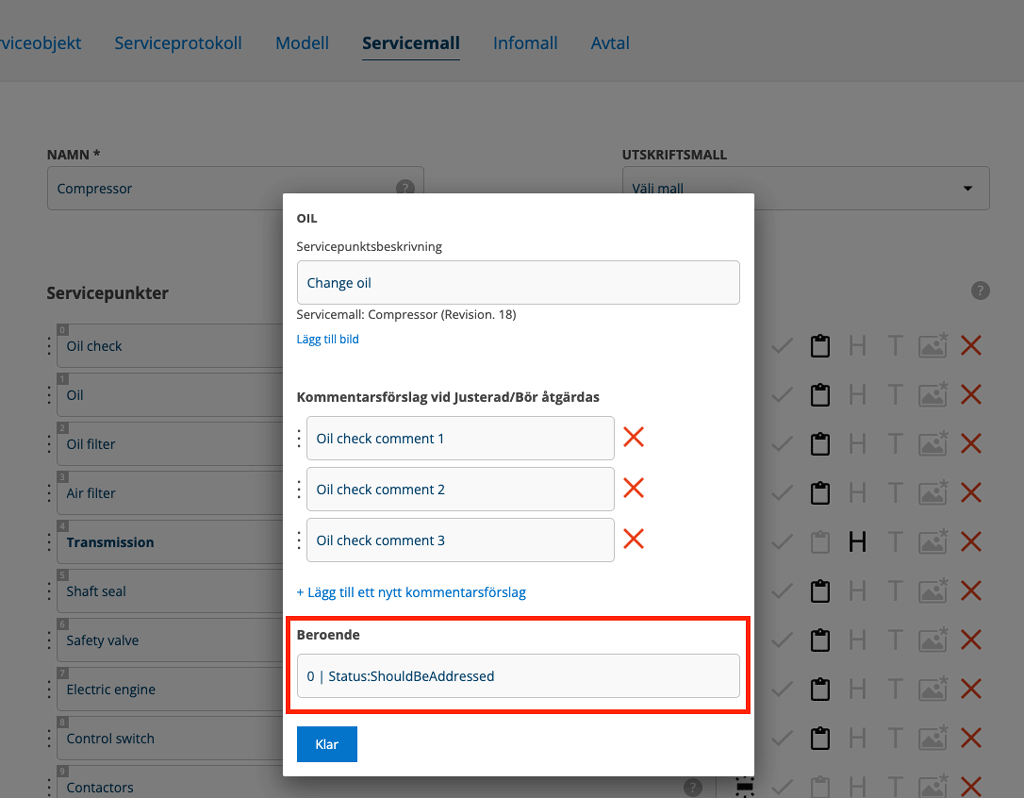This screenshot has width=1024, height=798.
Task: Click the clipboard icon in Oil check row
Action: [820, 346]
